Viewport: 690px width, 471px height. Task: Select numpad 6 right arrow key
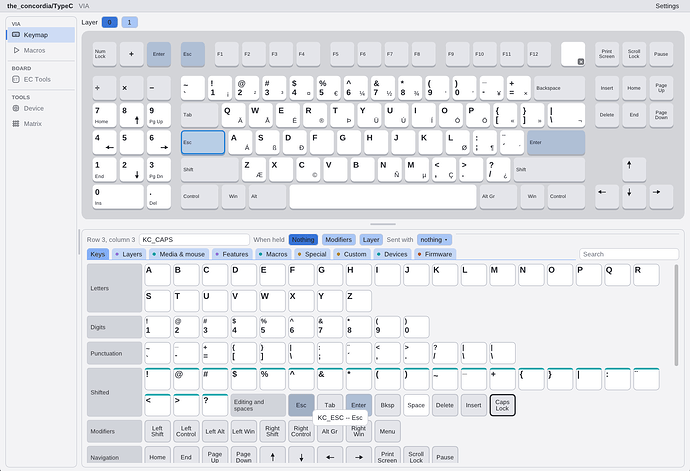[158, 142]
